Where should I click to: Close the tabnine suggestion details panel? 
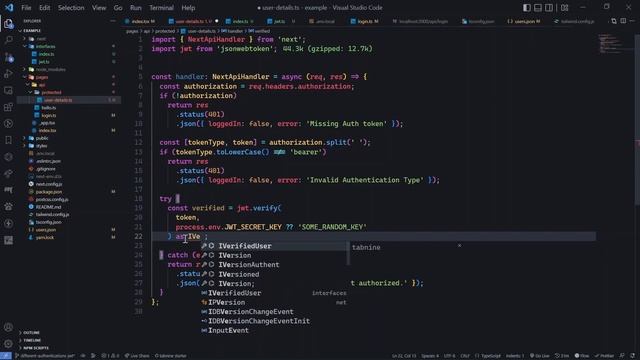460,245
